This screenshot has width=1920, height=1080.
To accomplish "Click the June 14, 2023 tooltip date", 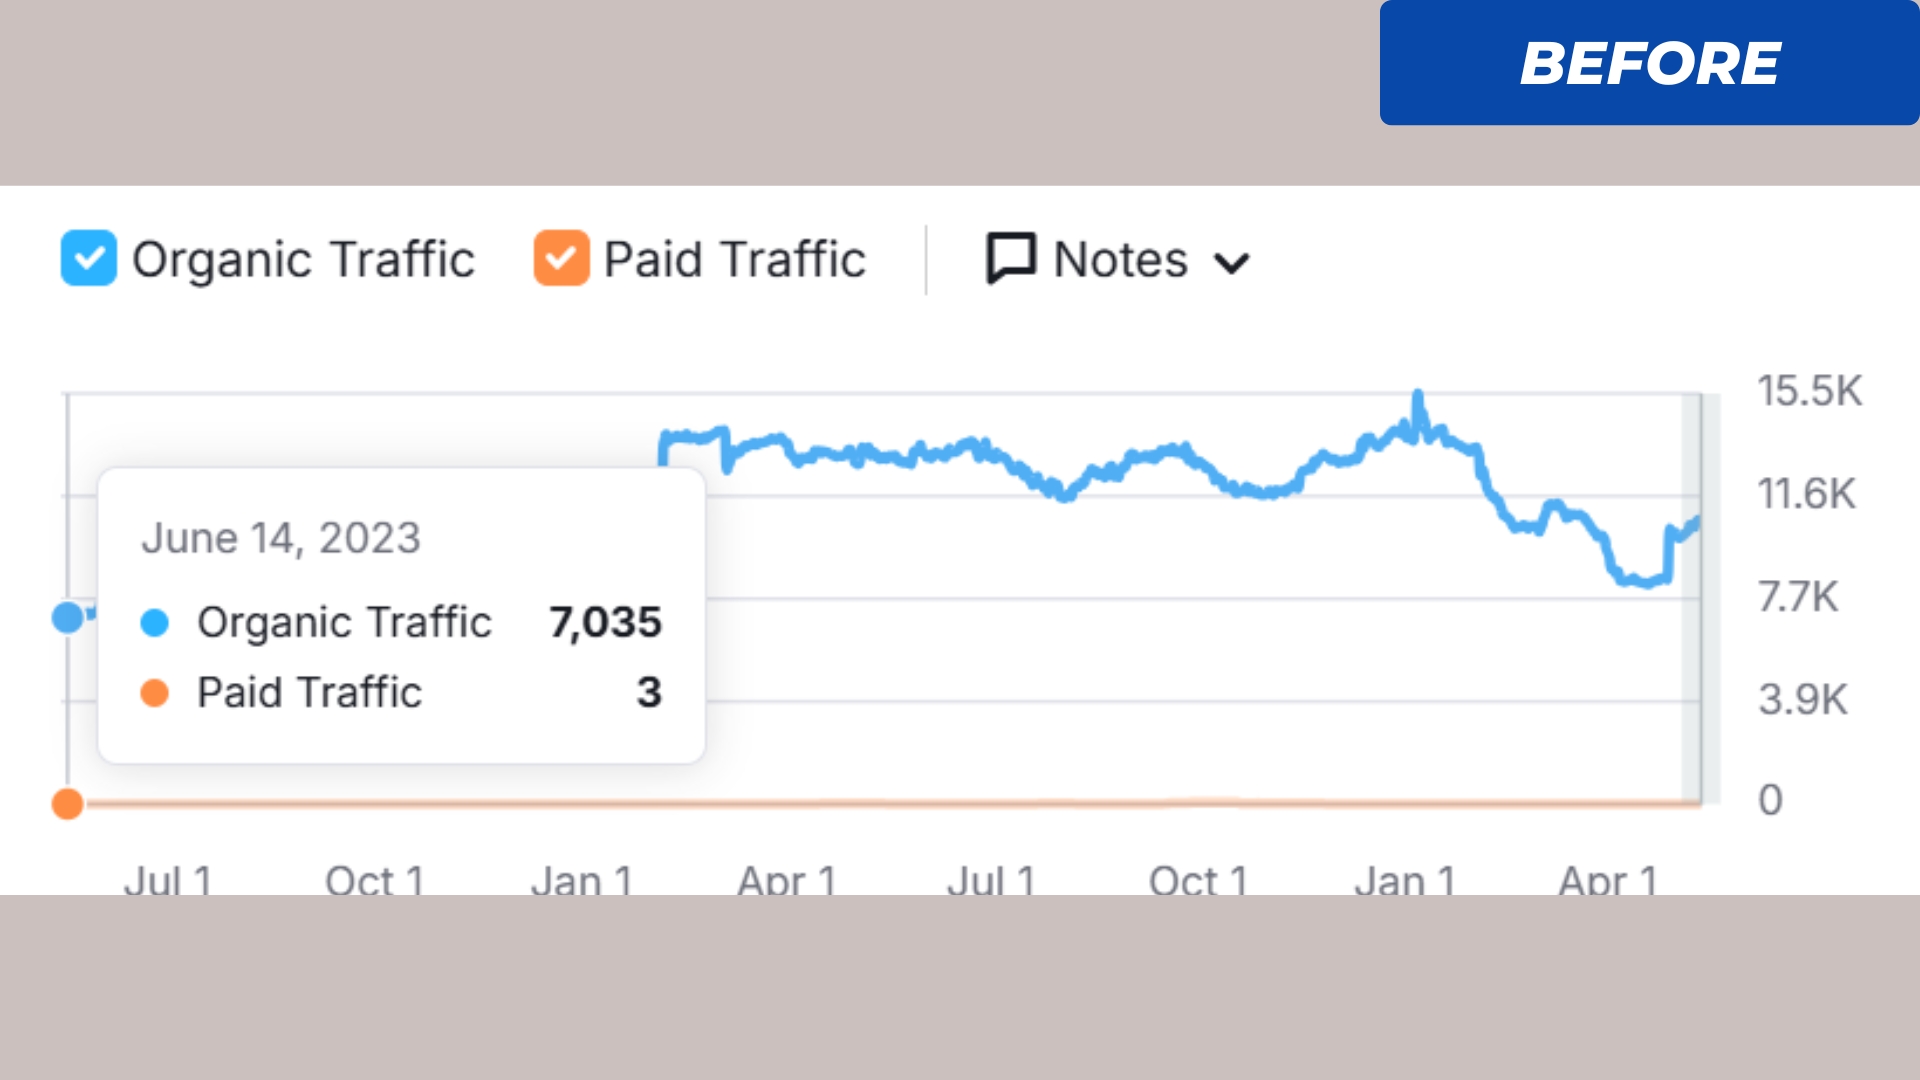I will (281, 538).
